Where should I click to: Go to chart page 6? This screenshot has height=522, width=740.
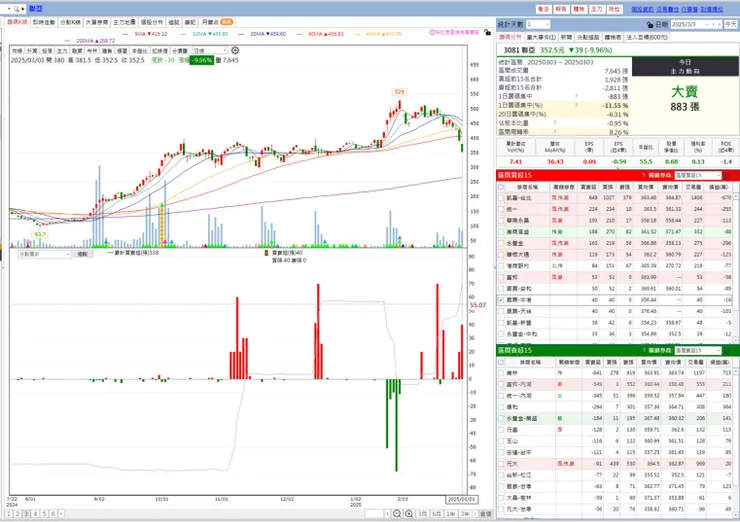tap(53, 514)
